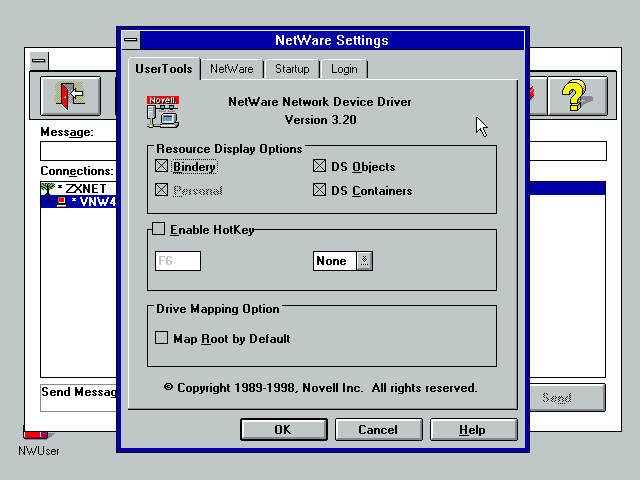The height and width of the screenshot is (480, 640).
Task: Click the Exit door icon in NetWare User Tools
Action: pos(71,96)
